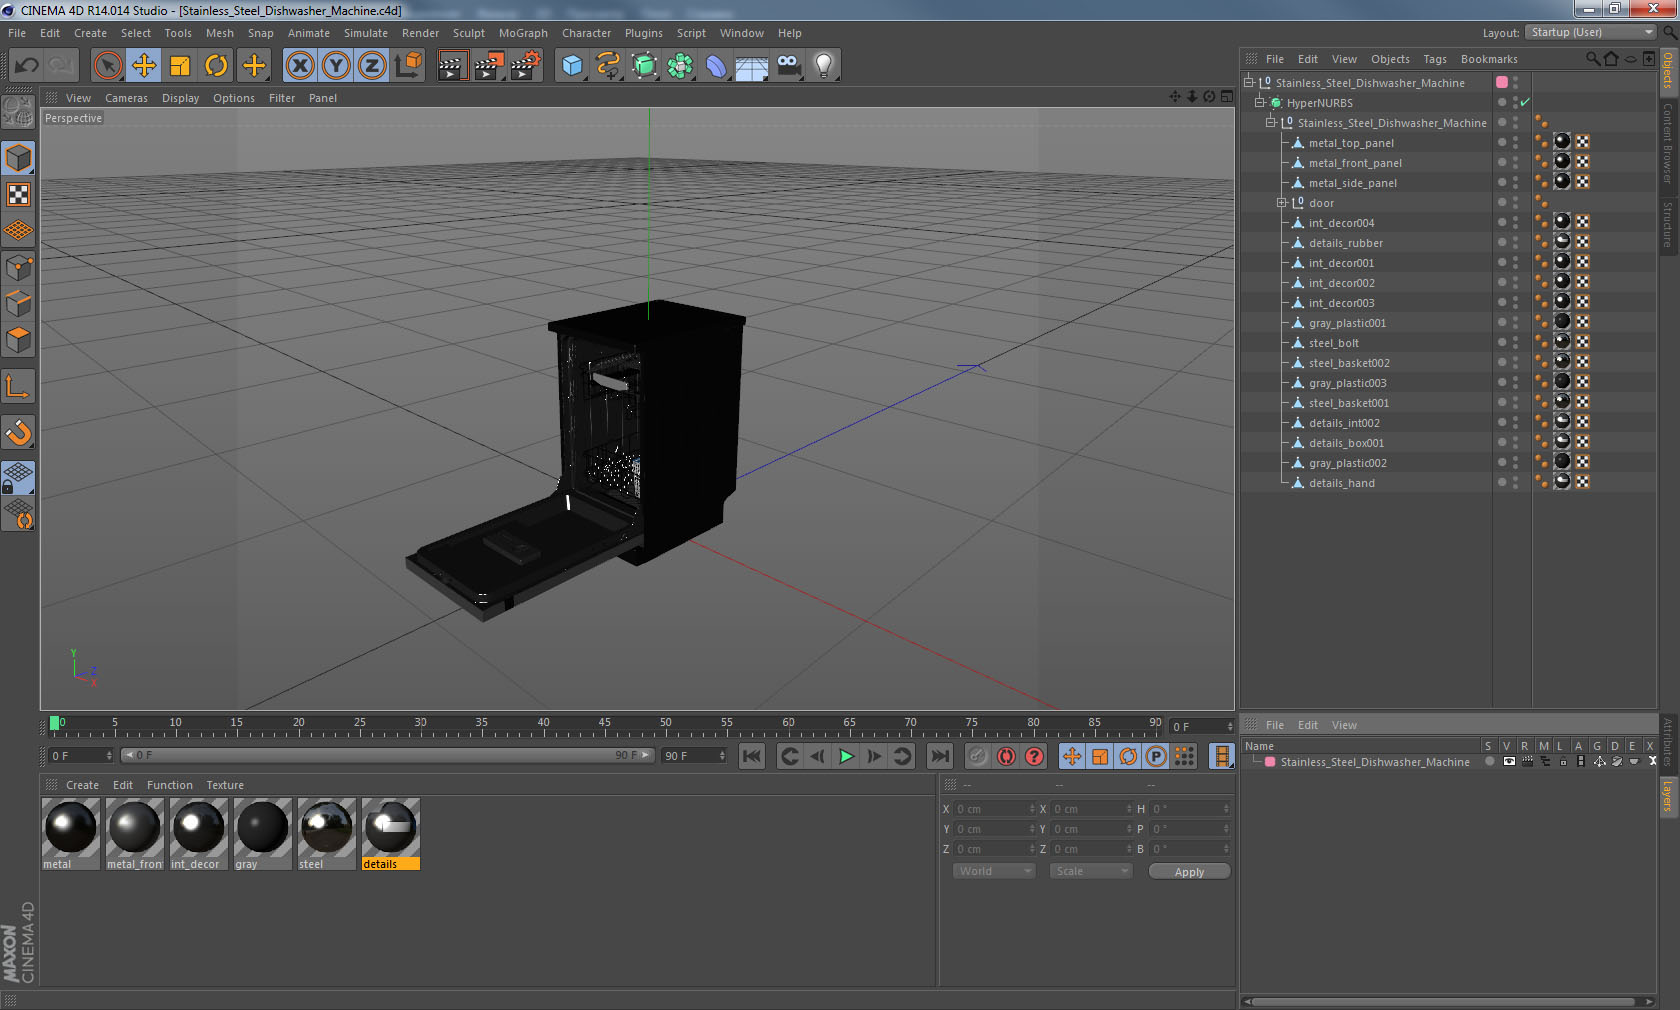Click the pink layer color of root object

[x=1502, y=82]
